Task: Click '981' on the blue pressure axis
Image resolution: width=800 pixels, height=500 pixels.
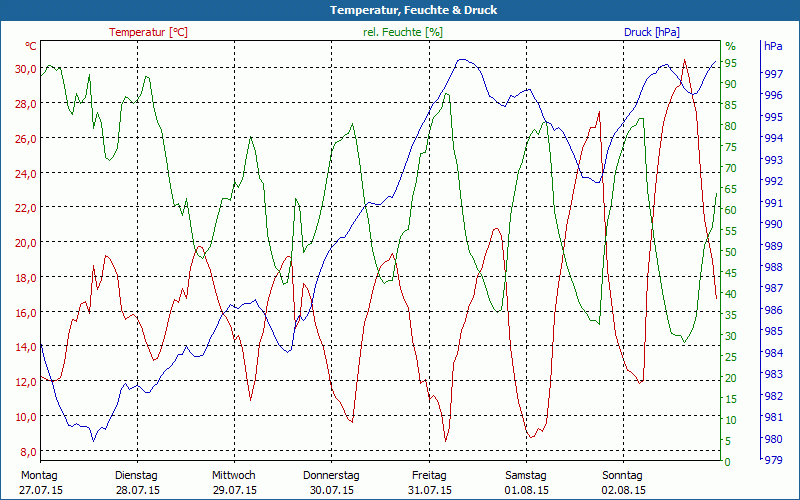Action: click(773, 417)
